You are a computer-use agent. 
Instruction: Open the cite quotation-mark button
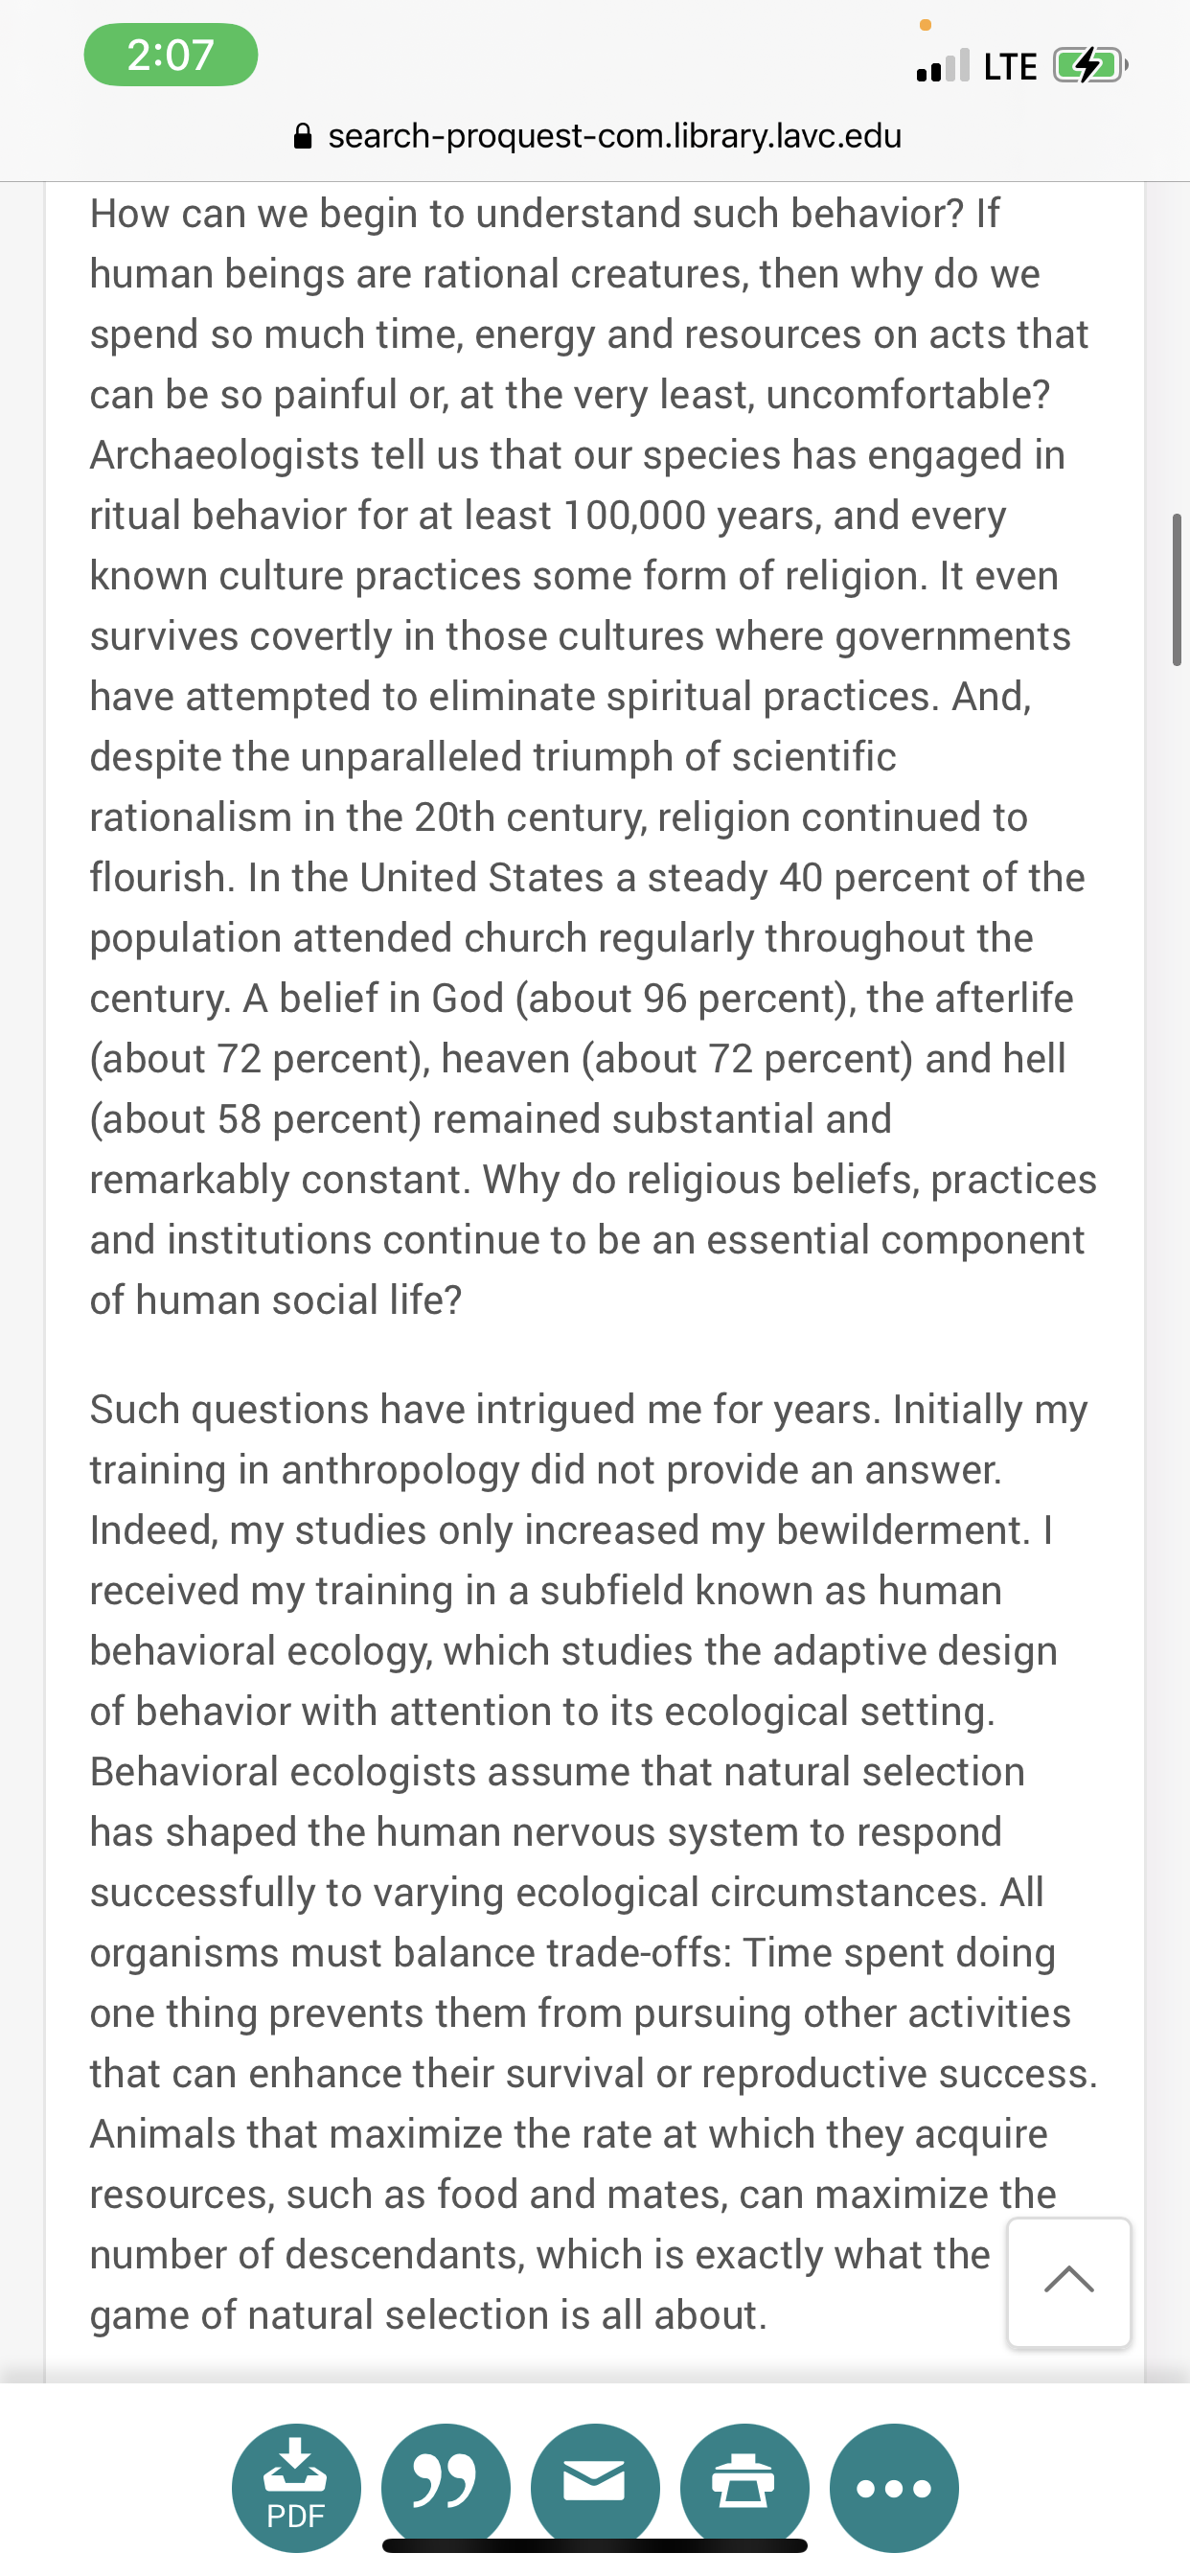(x=445, y=2486)
